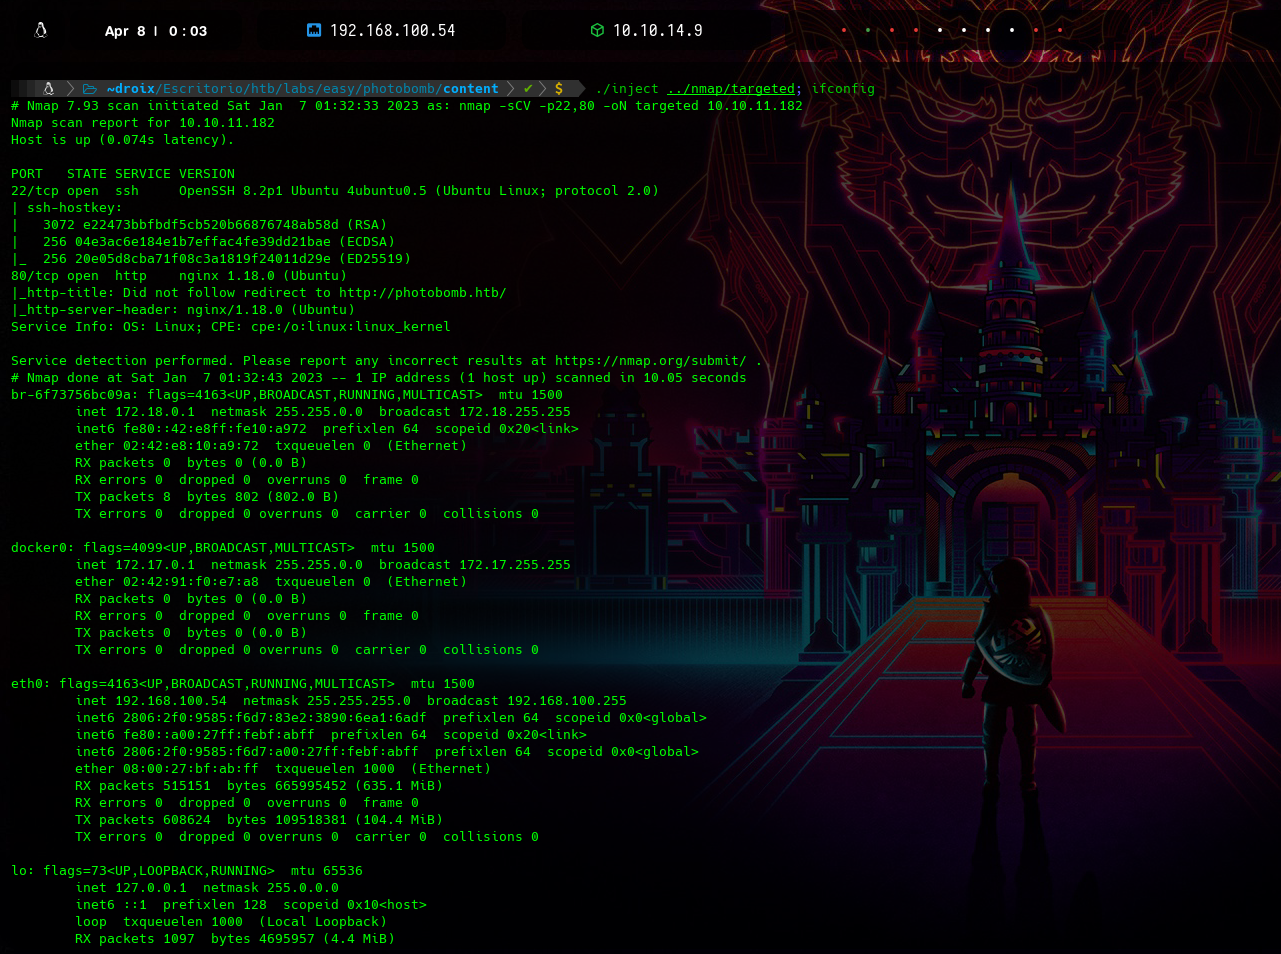The height and width of the screenshot is (954, 1281).
Task: Select the last workspace dot on right
Action: (x=1060, y=30)
